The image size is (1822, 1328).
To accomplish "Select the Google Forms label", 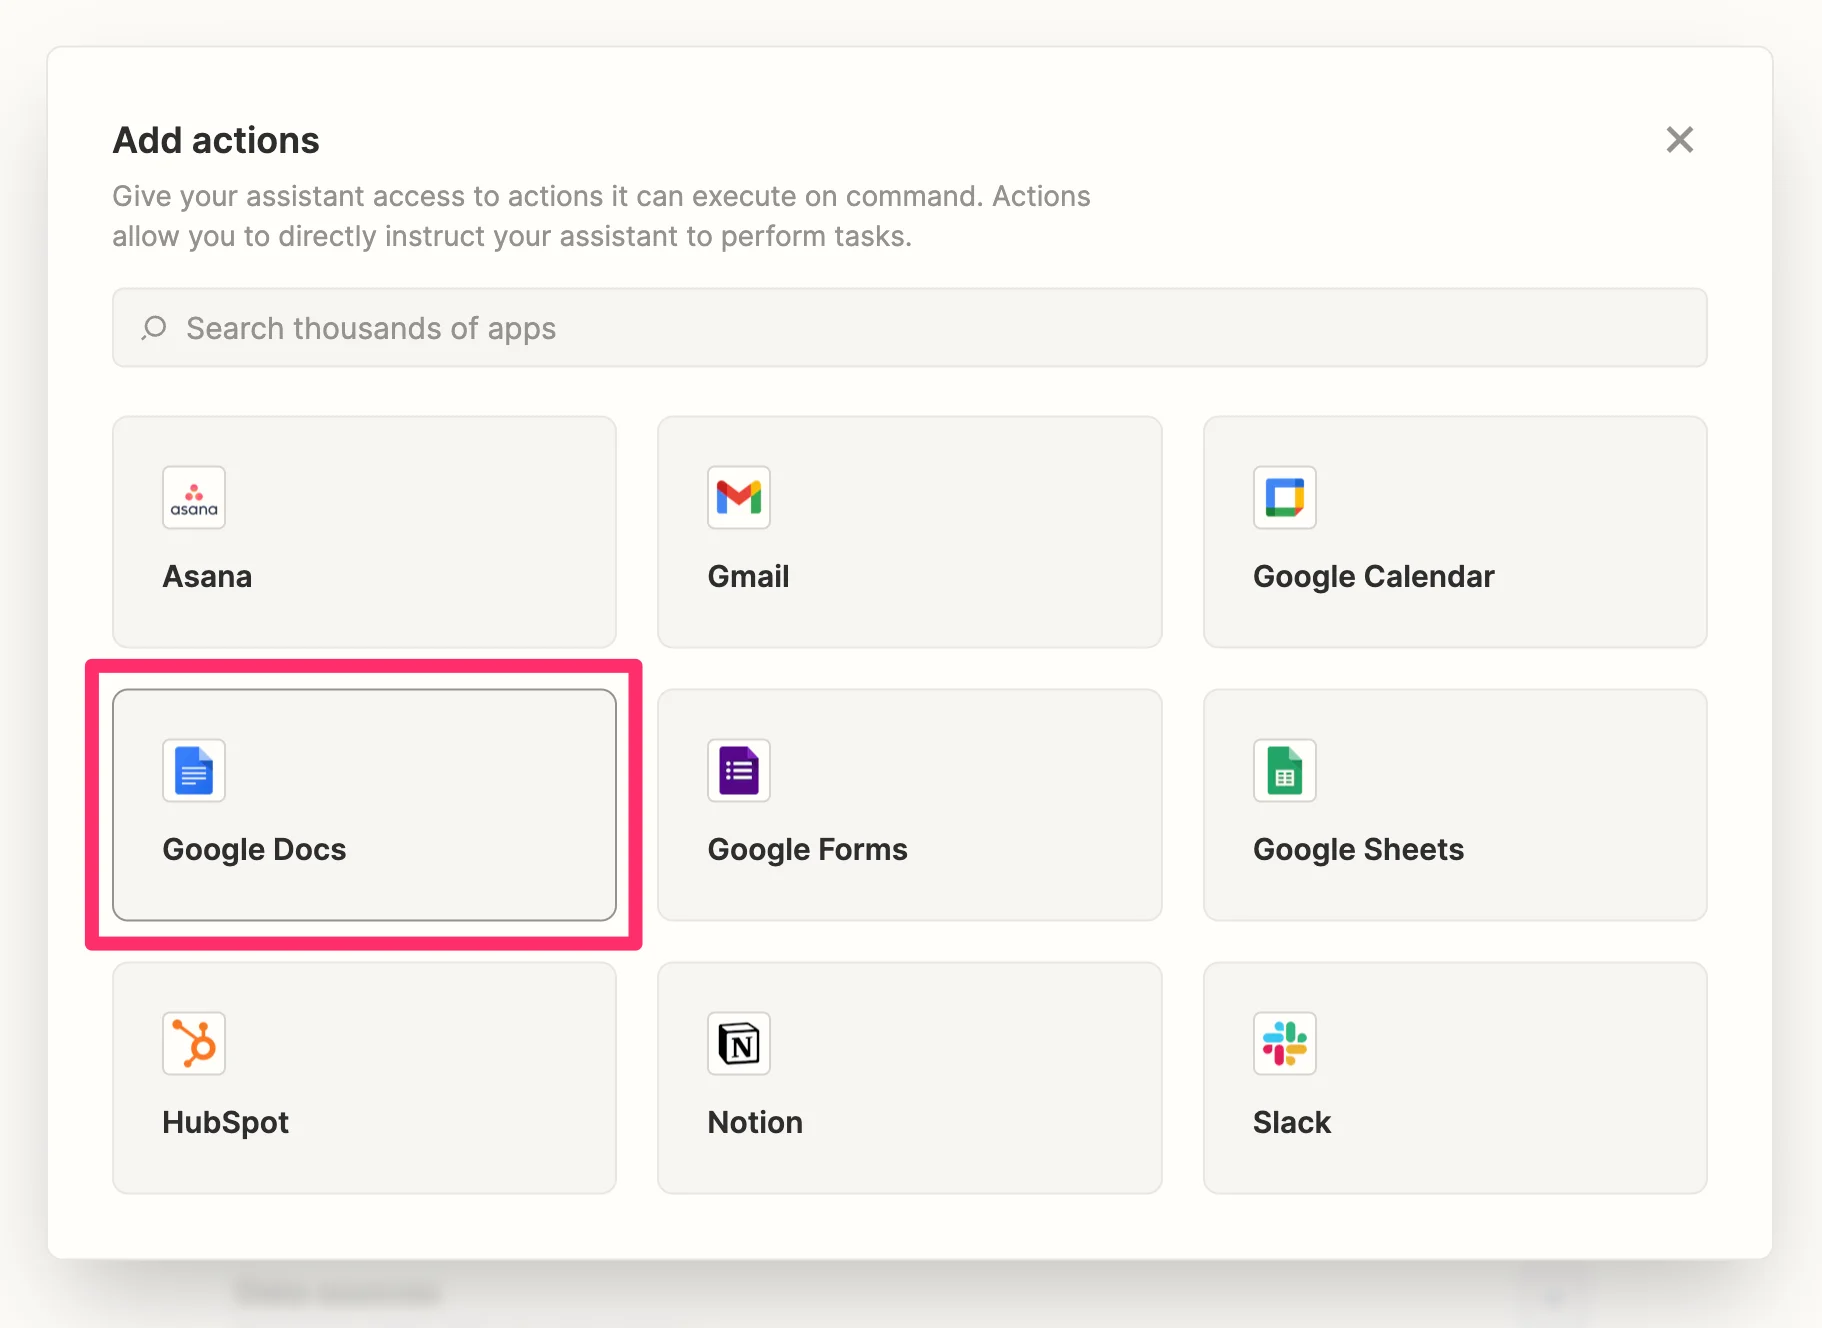I will click(808, 850).
